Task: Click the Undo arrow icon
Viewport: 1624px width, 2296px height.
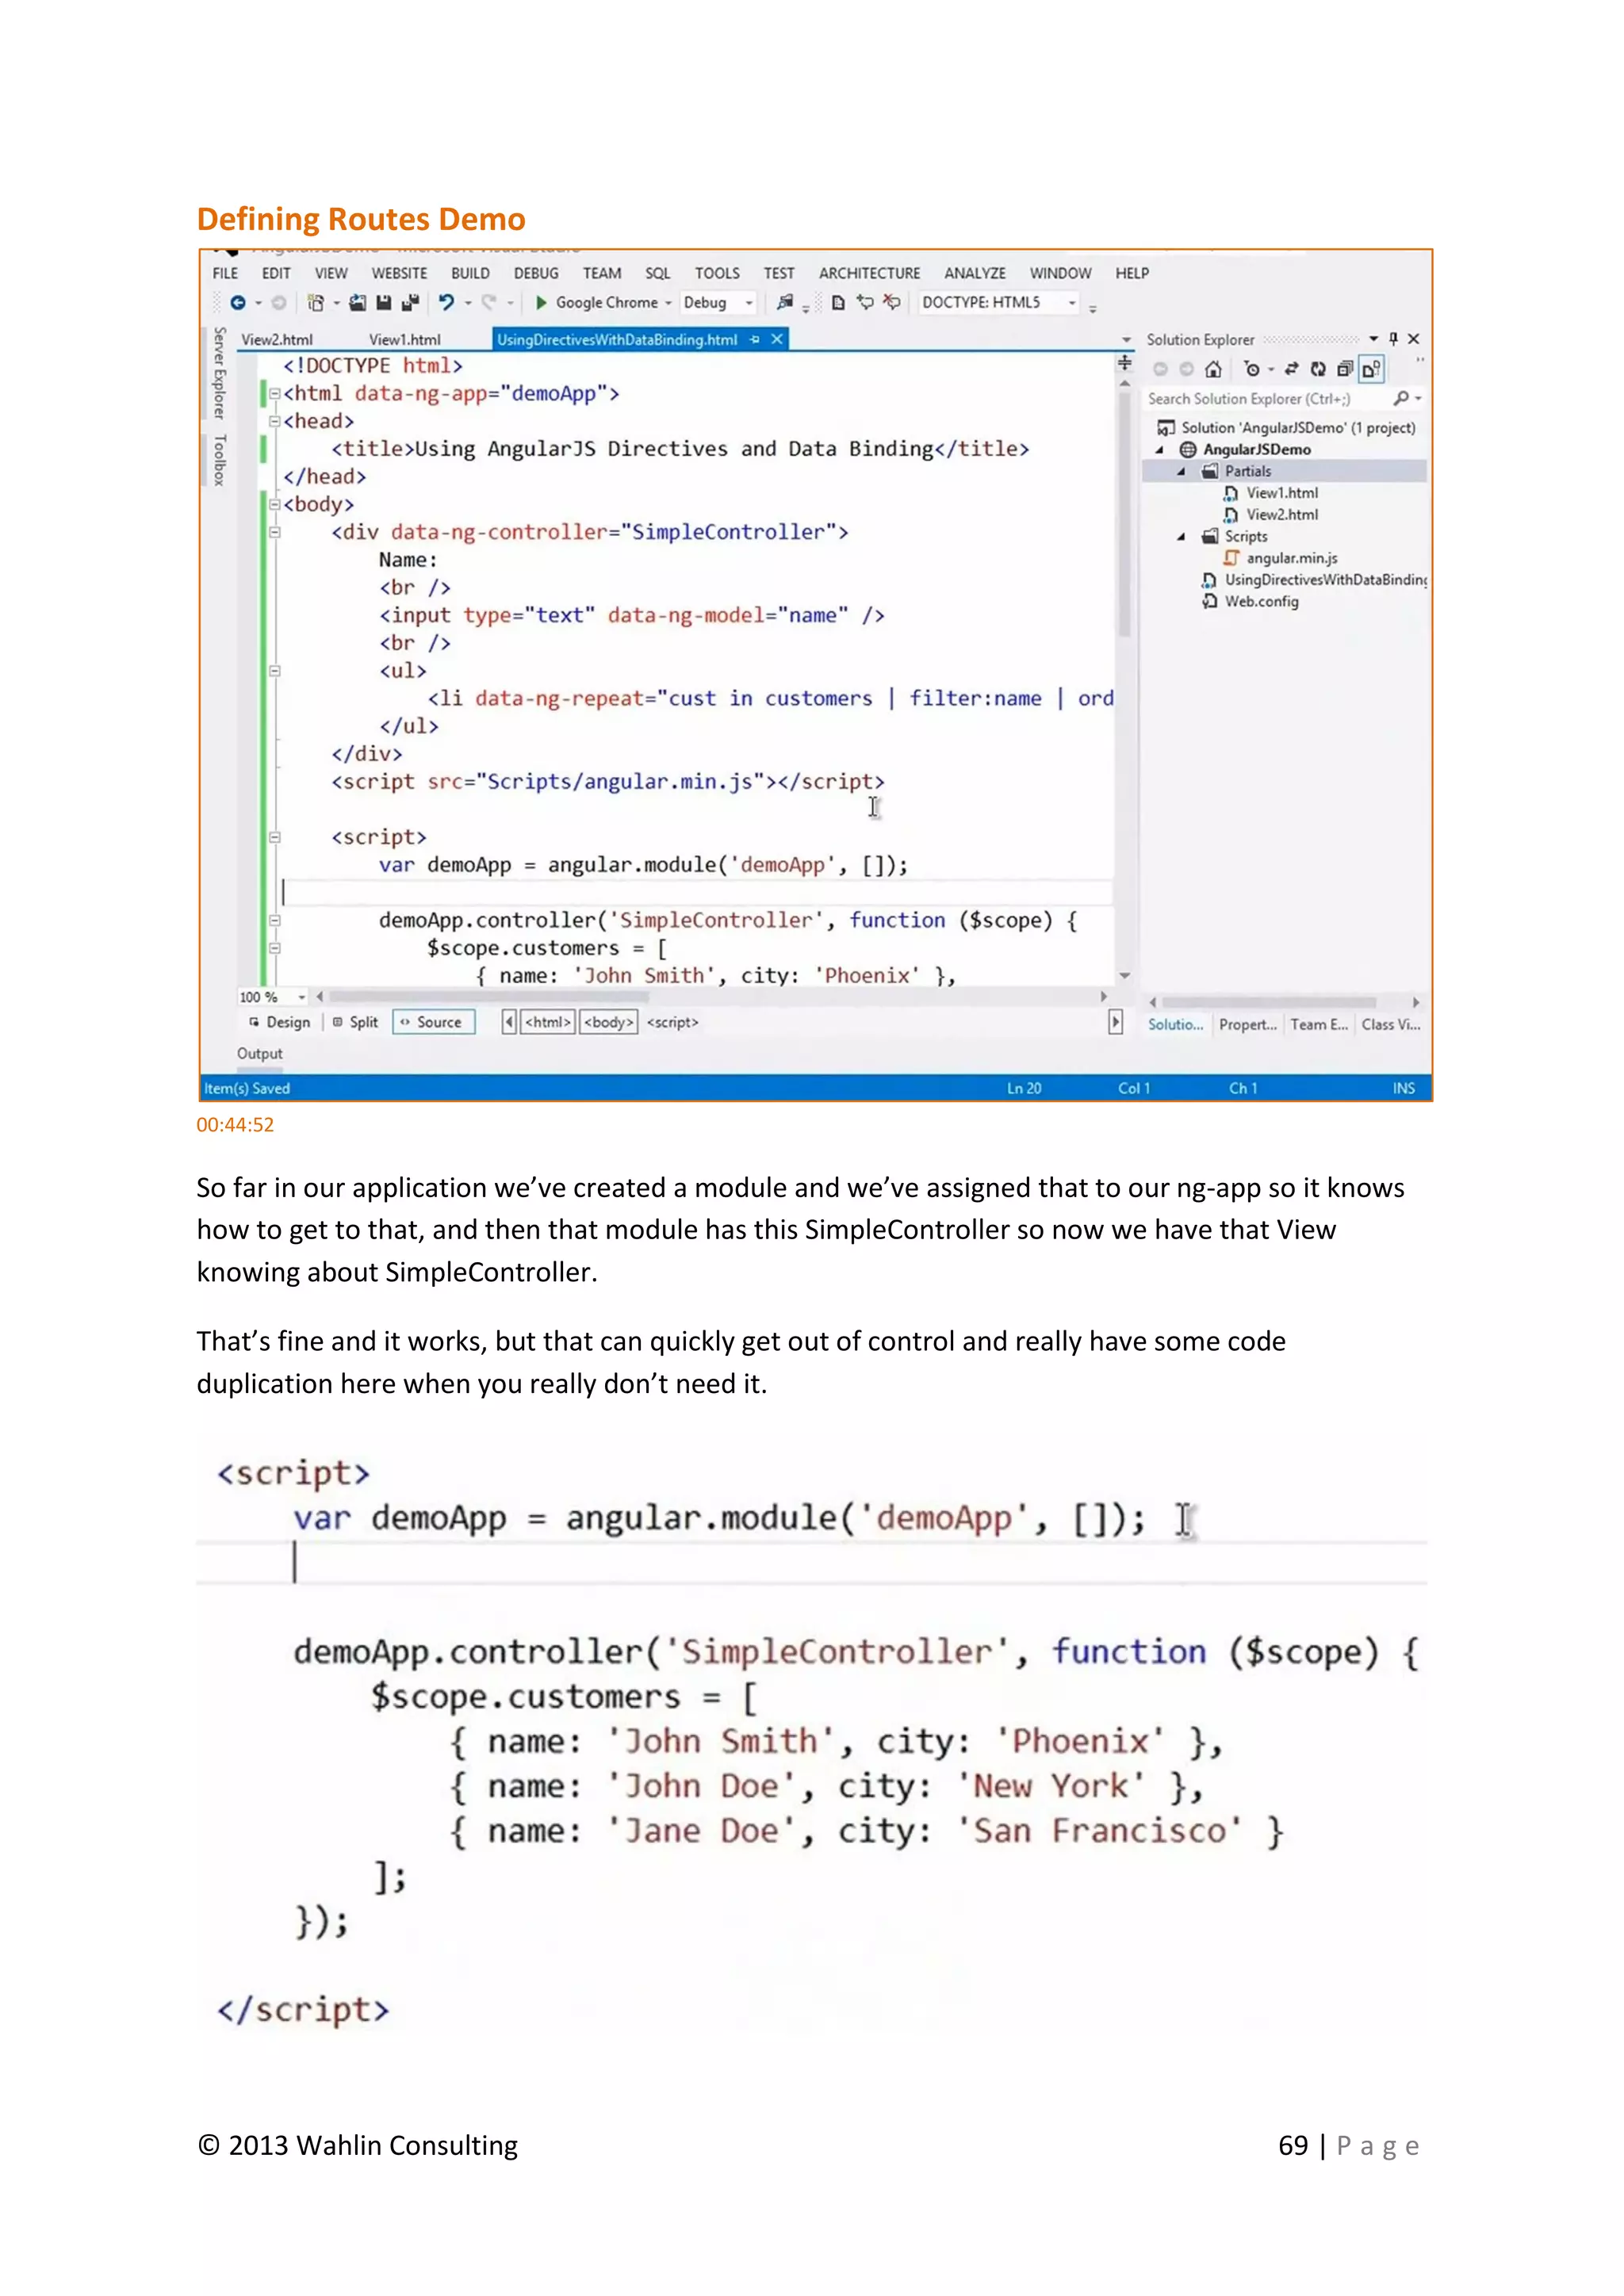Action: (x=446, y=302)
